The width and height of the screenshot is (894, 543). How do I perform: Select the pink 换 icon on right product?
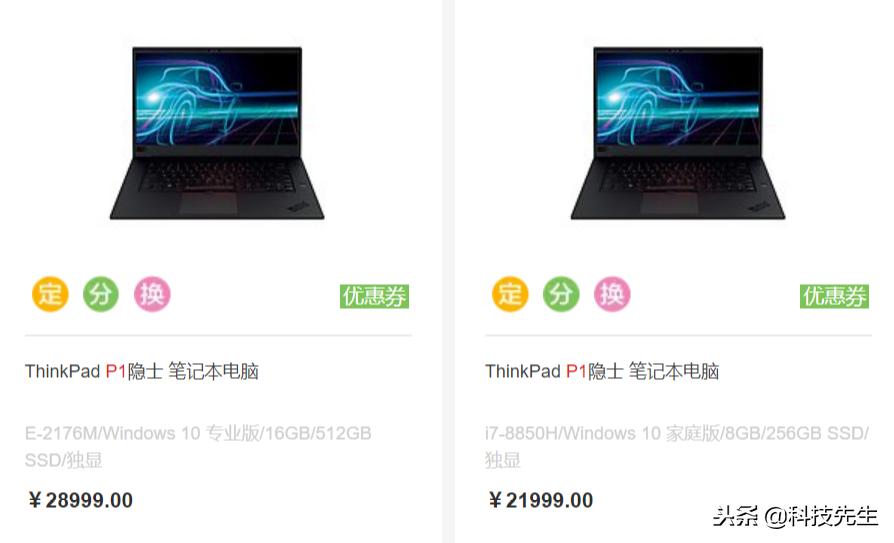pos(612,294)
